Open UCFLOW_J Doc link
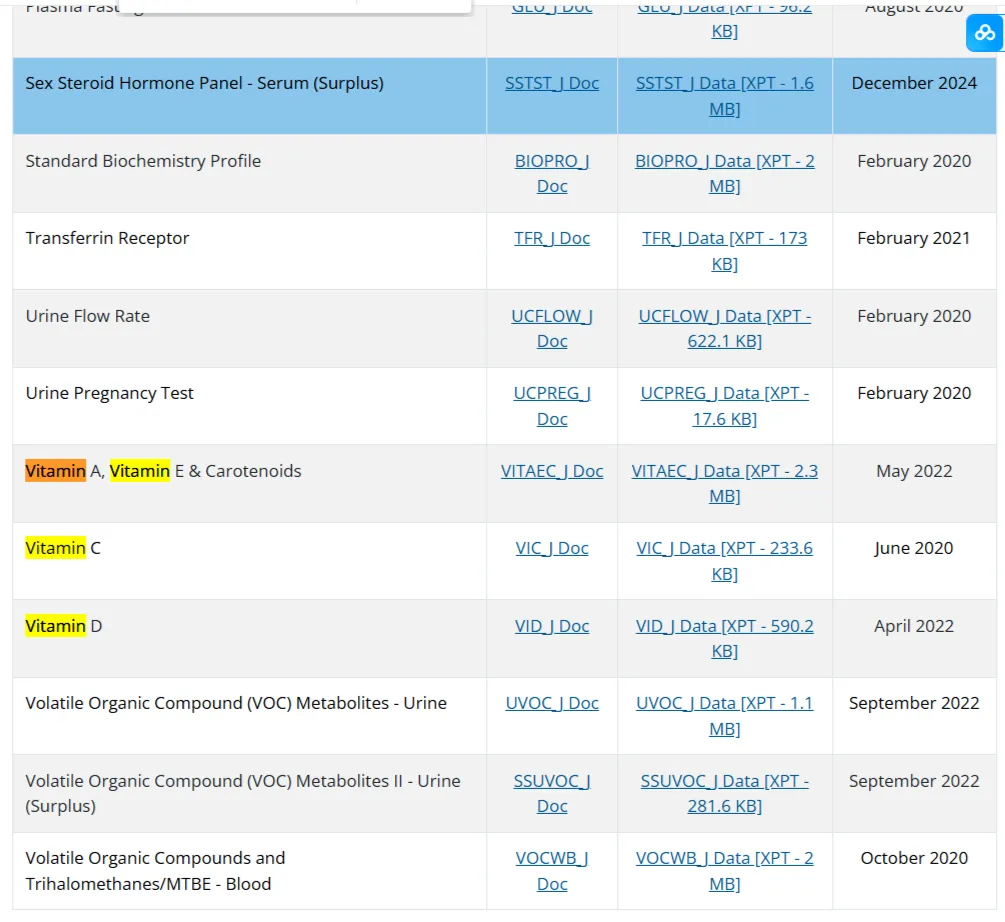The image size is (1005, 922). [552, 329]
